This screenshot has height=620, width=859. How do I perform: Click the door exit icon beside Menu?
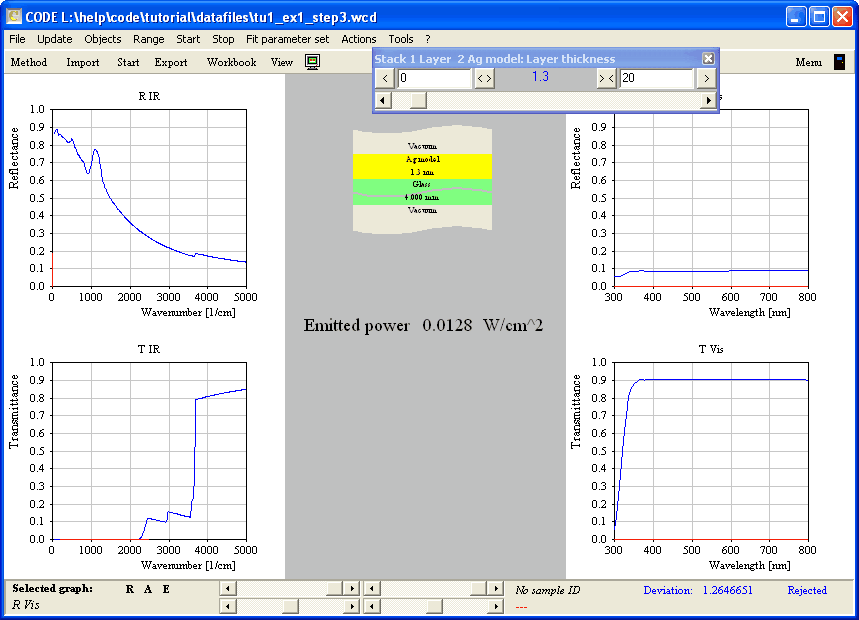pyautogui.click(x=839, y=62)
